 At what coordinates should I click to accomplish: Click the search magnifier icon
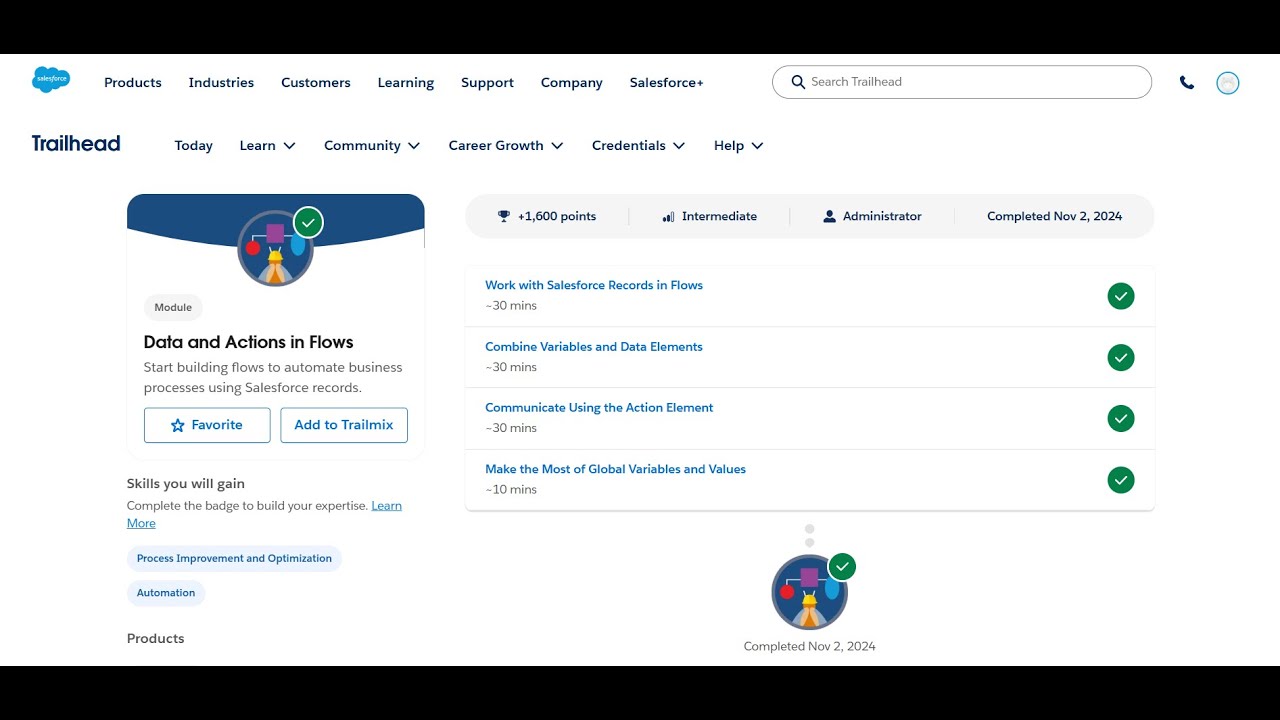click(x=798, y=82)
